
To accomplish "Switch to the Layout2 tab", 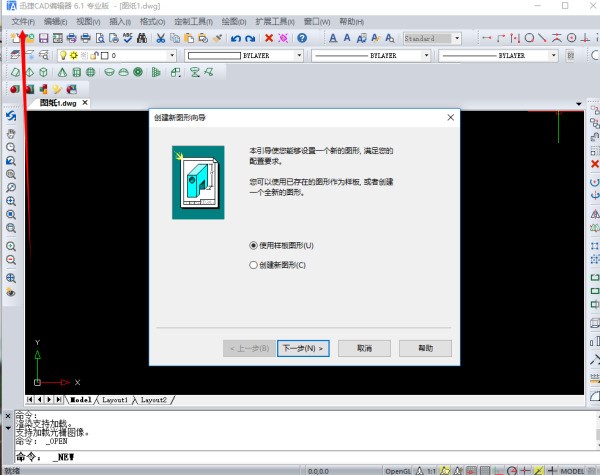I will [153, 400].
